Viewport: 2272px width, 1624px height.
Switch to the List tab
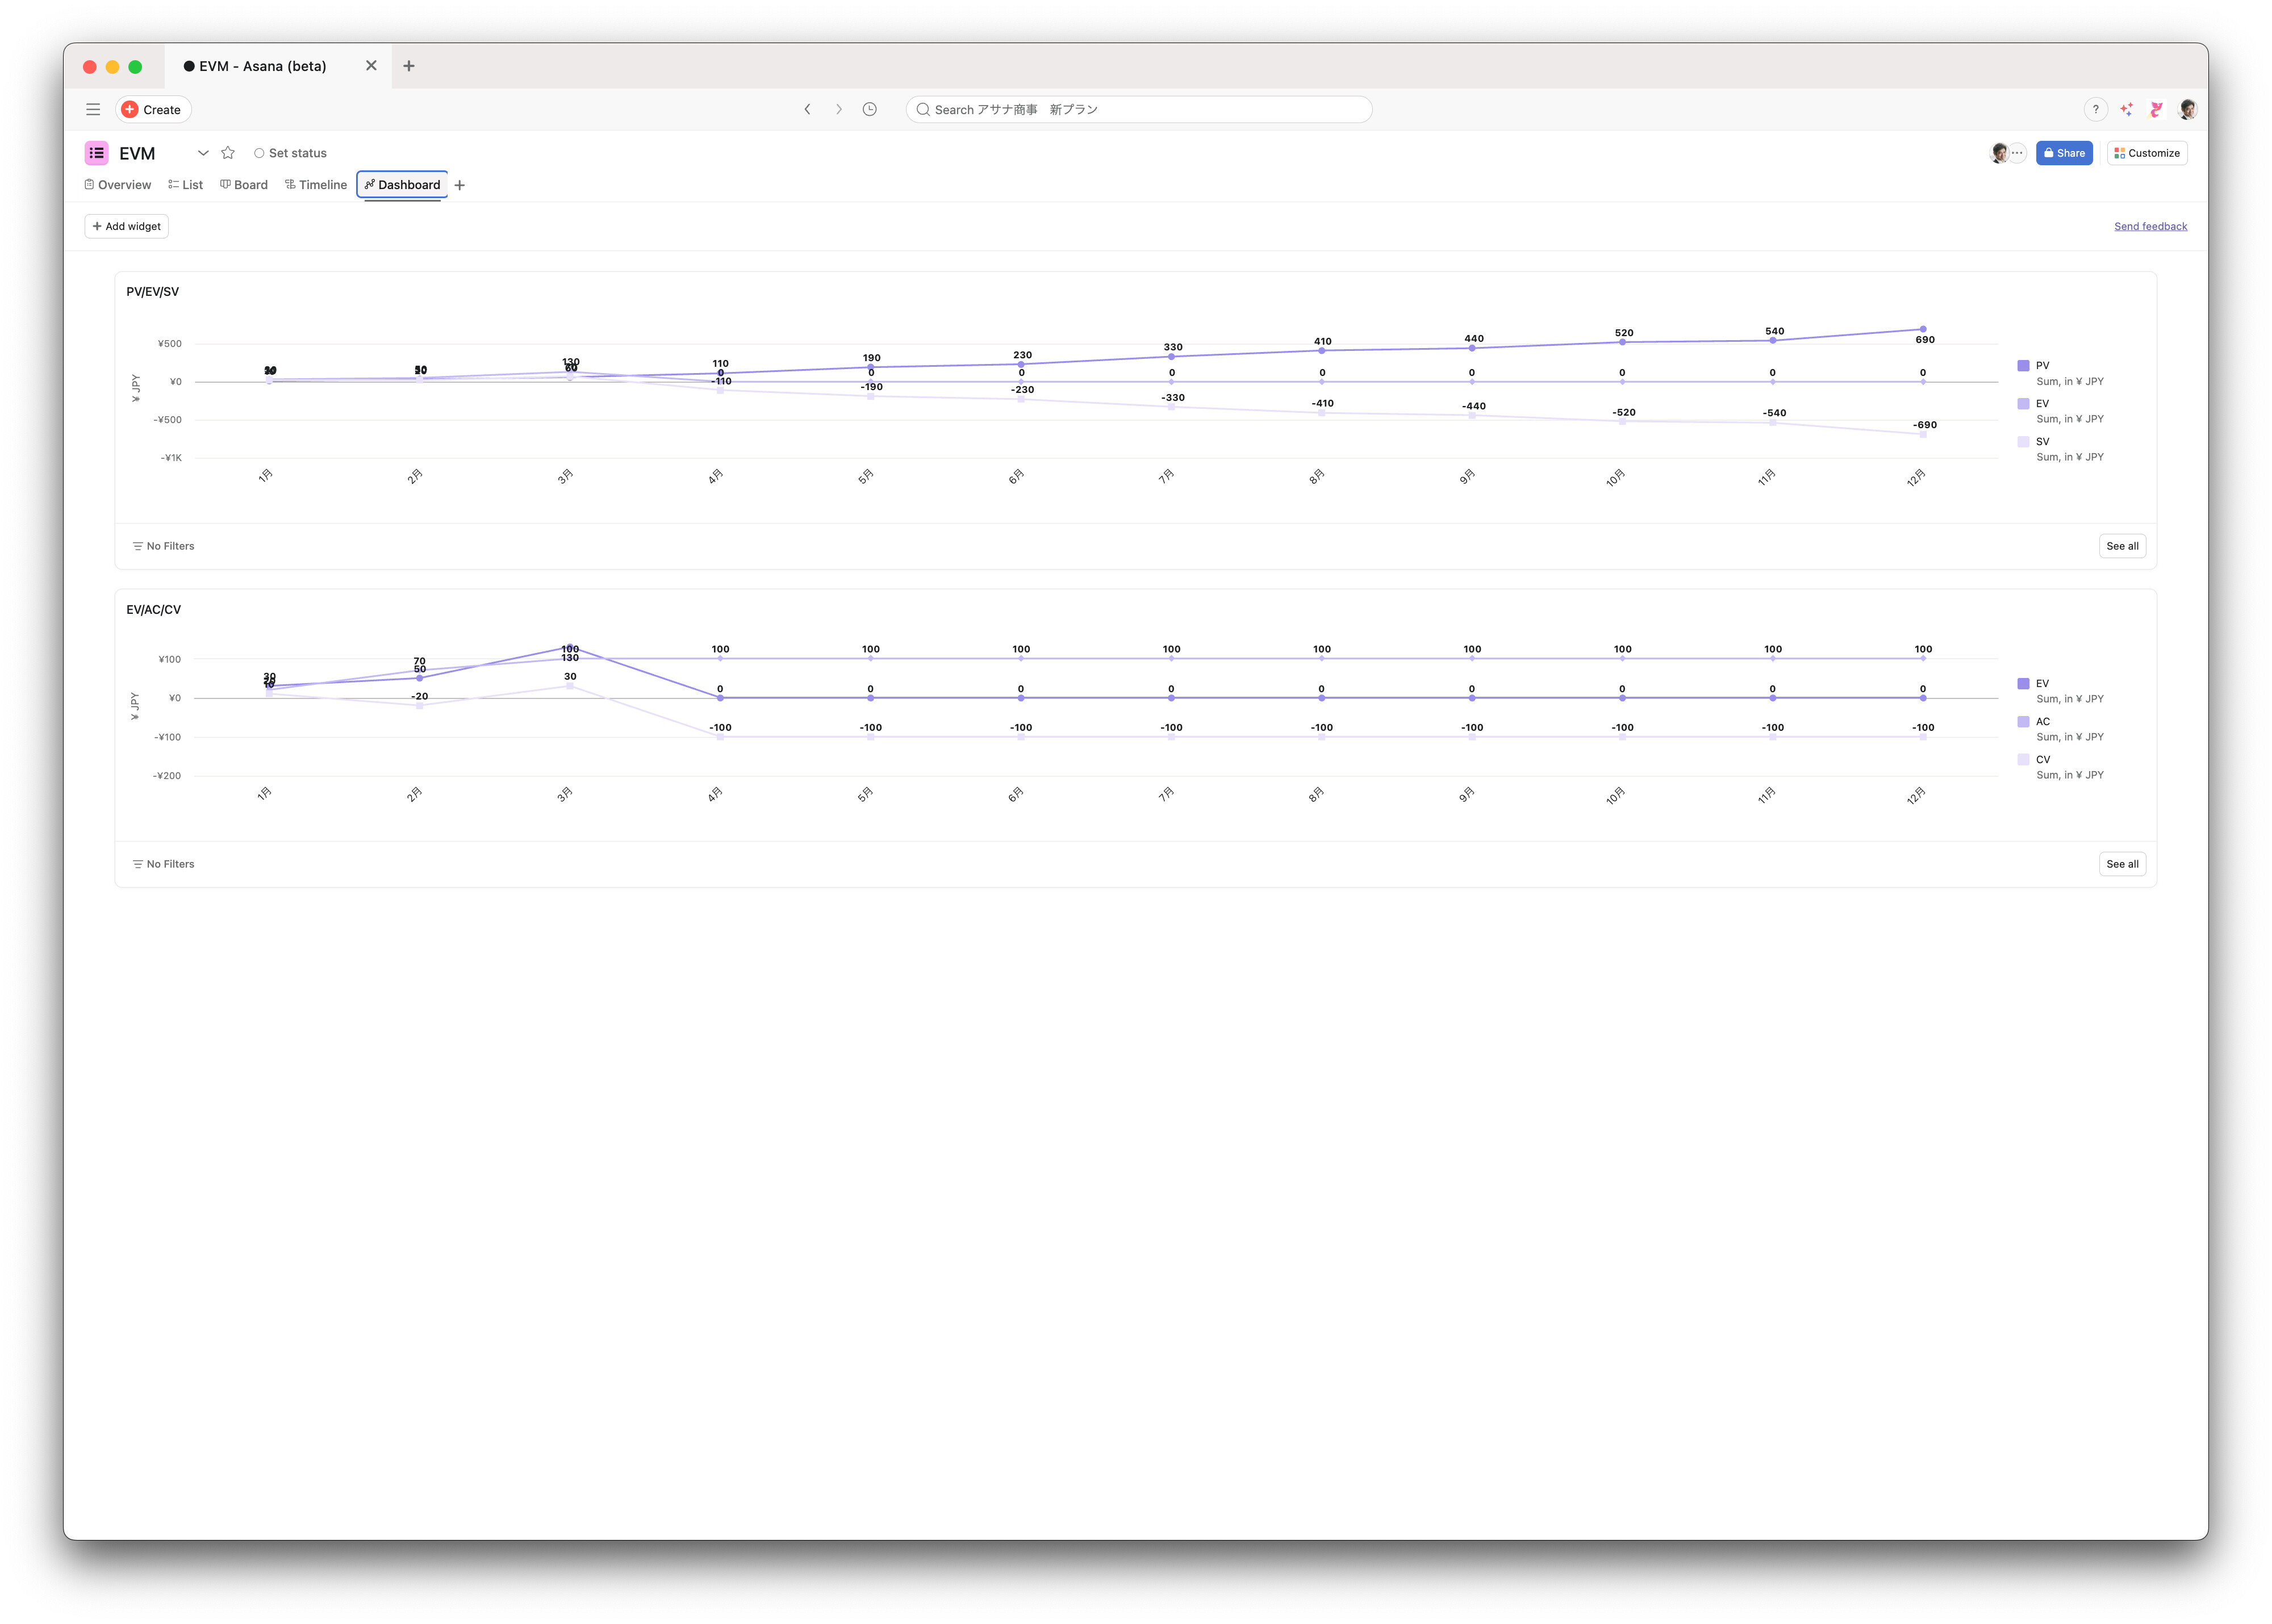click(185, 185)
